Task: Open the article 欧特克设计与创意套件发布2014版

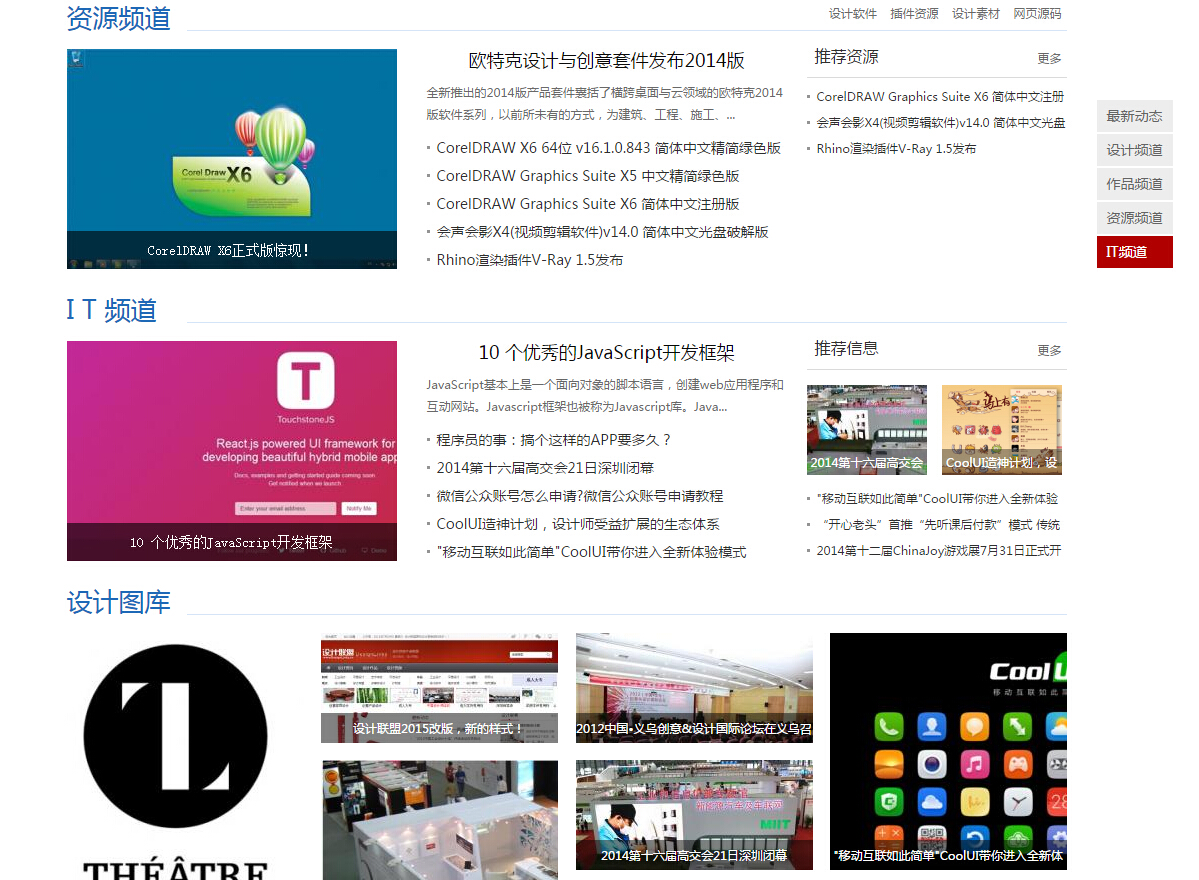Action: point(606,60)
